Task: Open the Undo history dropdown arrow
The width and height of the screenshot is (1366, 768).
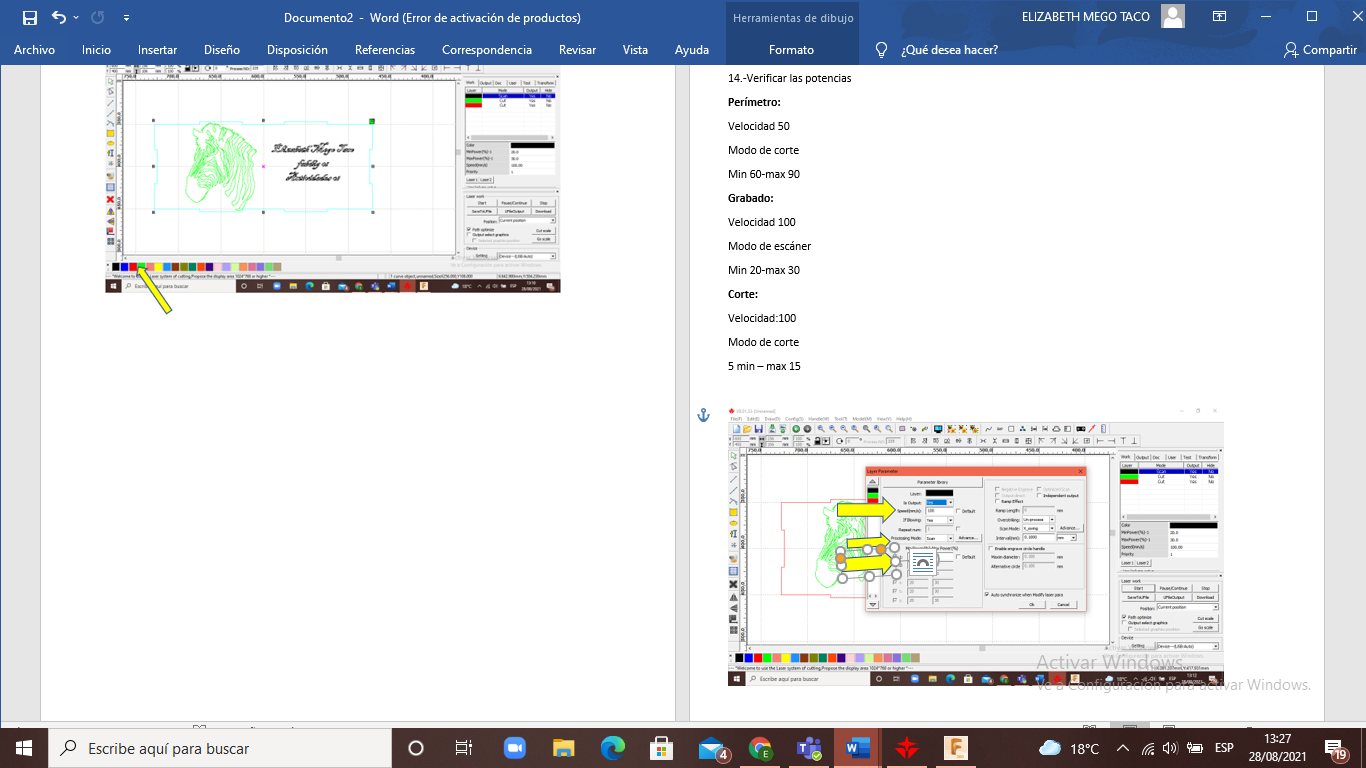Action: click(77, 18)
